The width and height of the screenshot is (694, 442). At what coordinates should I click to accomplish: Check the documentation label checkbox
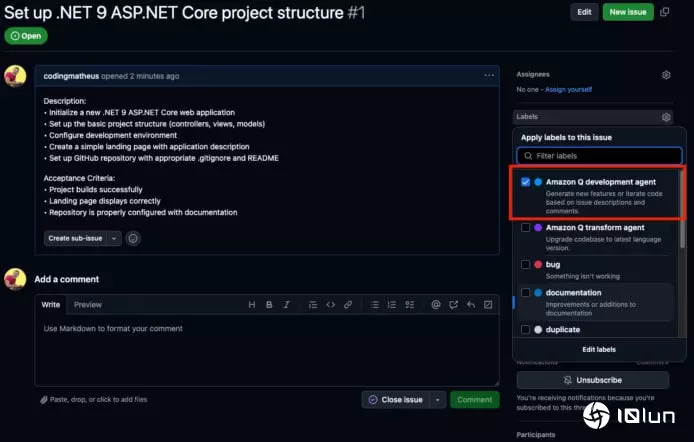coord(525,292)
